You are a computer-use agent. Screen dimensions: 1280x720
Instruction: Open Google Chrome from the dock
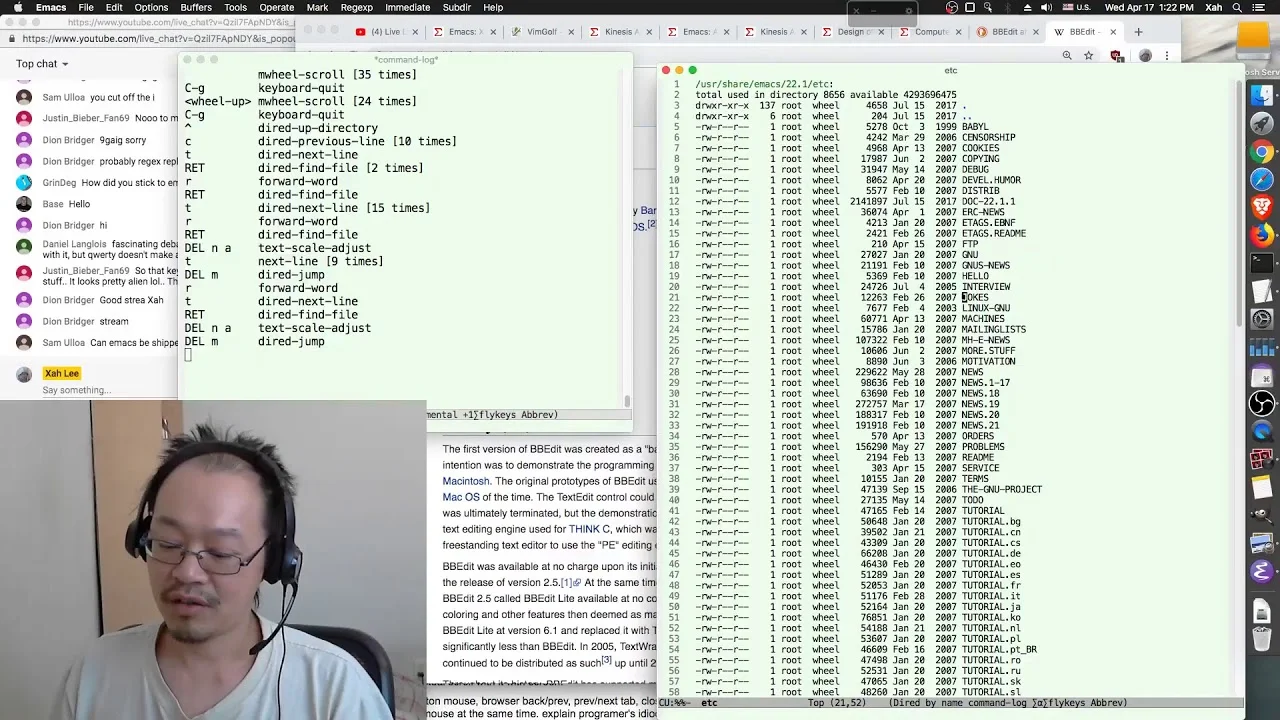[x=1262, y=152]
